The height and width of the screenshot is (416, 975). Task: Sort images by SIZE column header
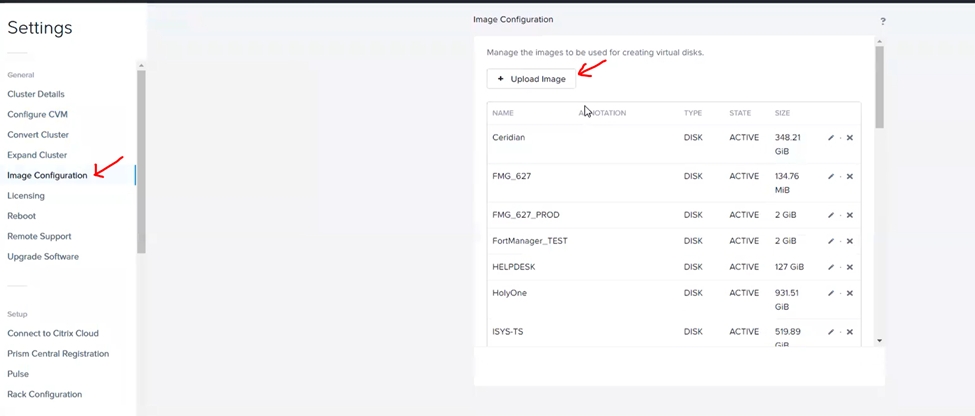pos(782,113)
